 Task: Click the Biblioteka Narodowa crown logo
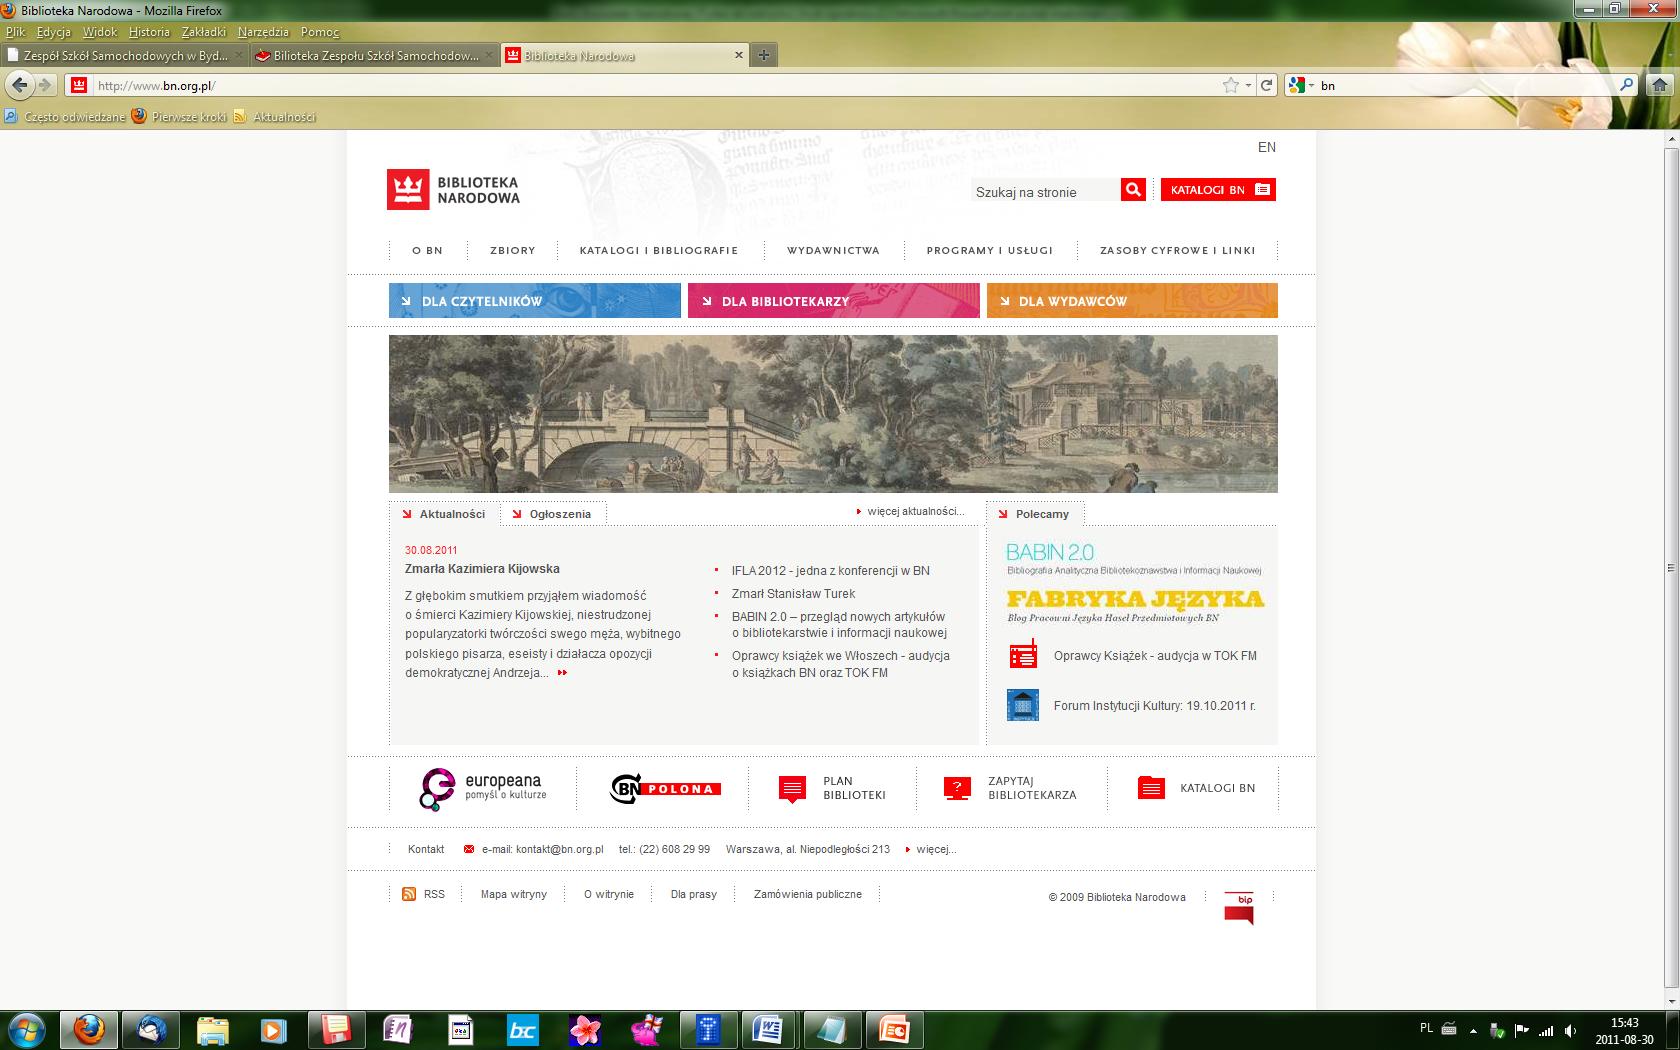click(407, 190)
